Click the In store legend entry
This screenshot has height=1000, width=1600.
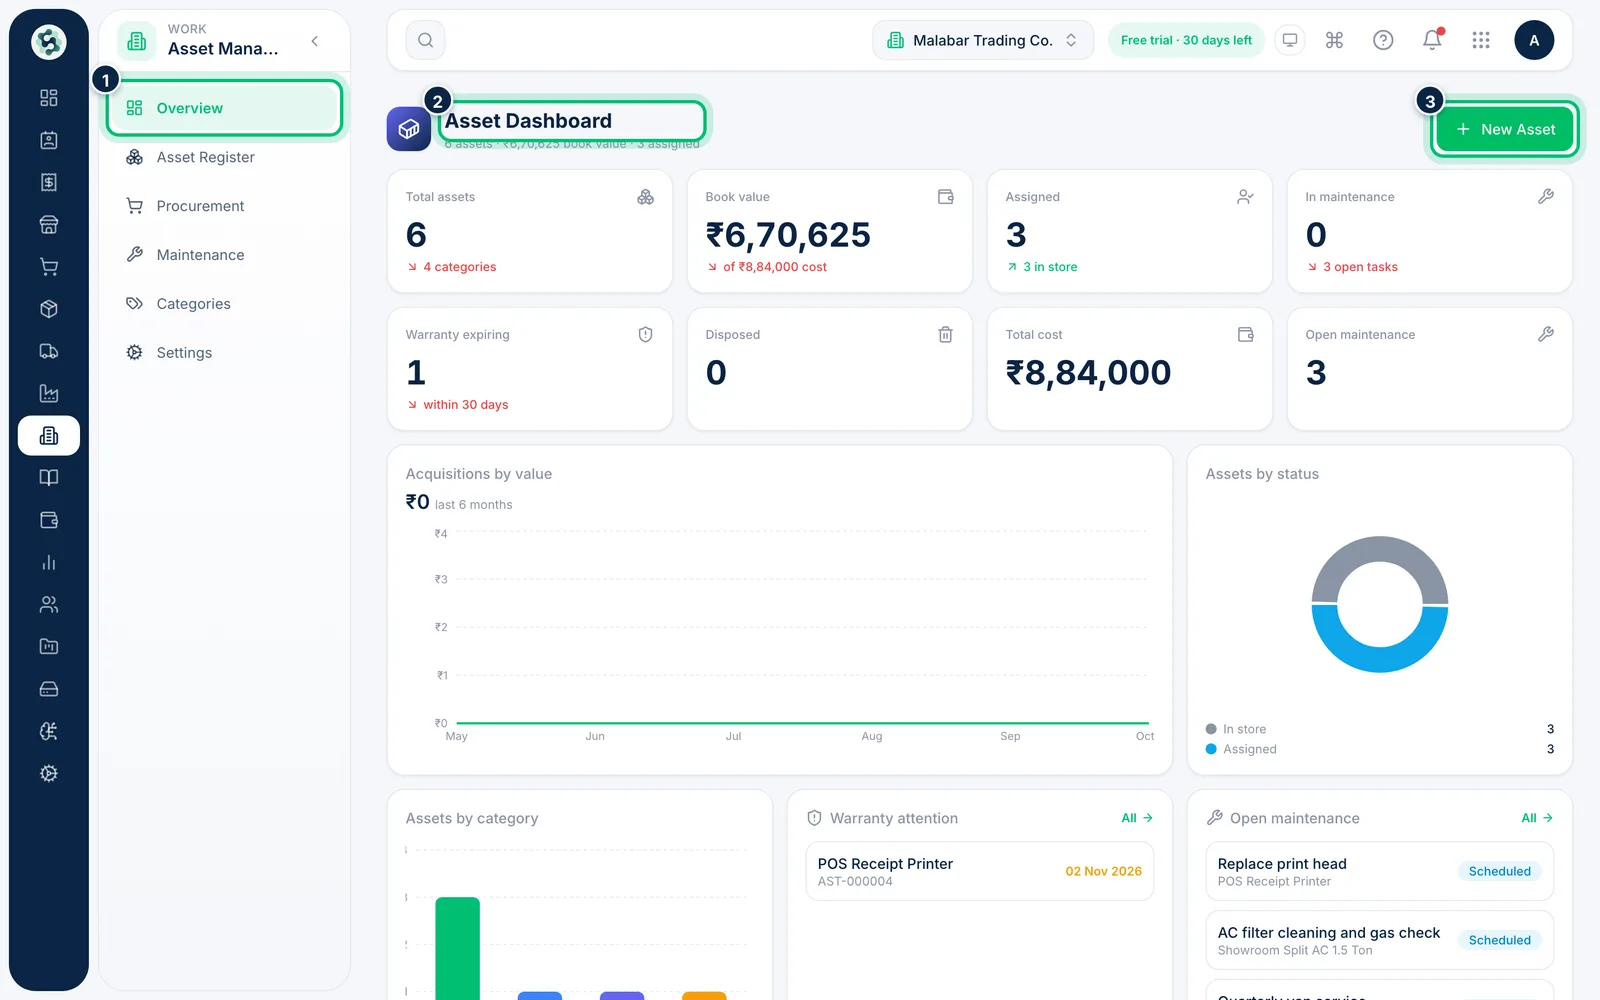[1236, 729]
